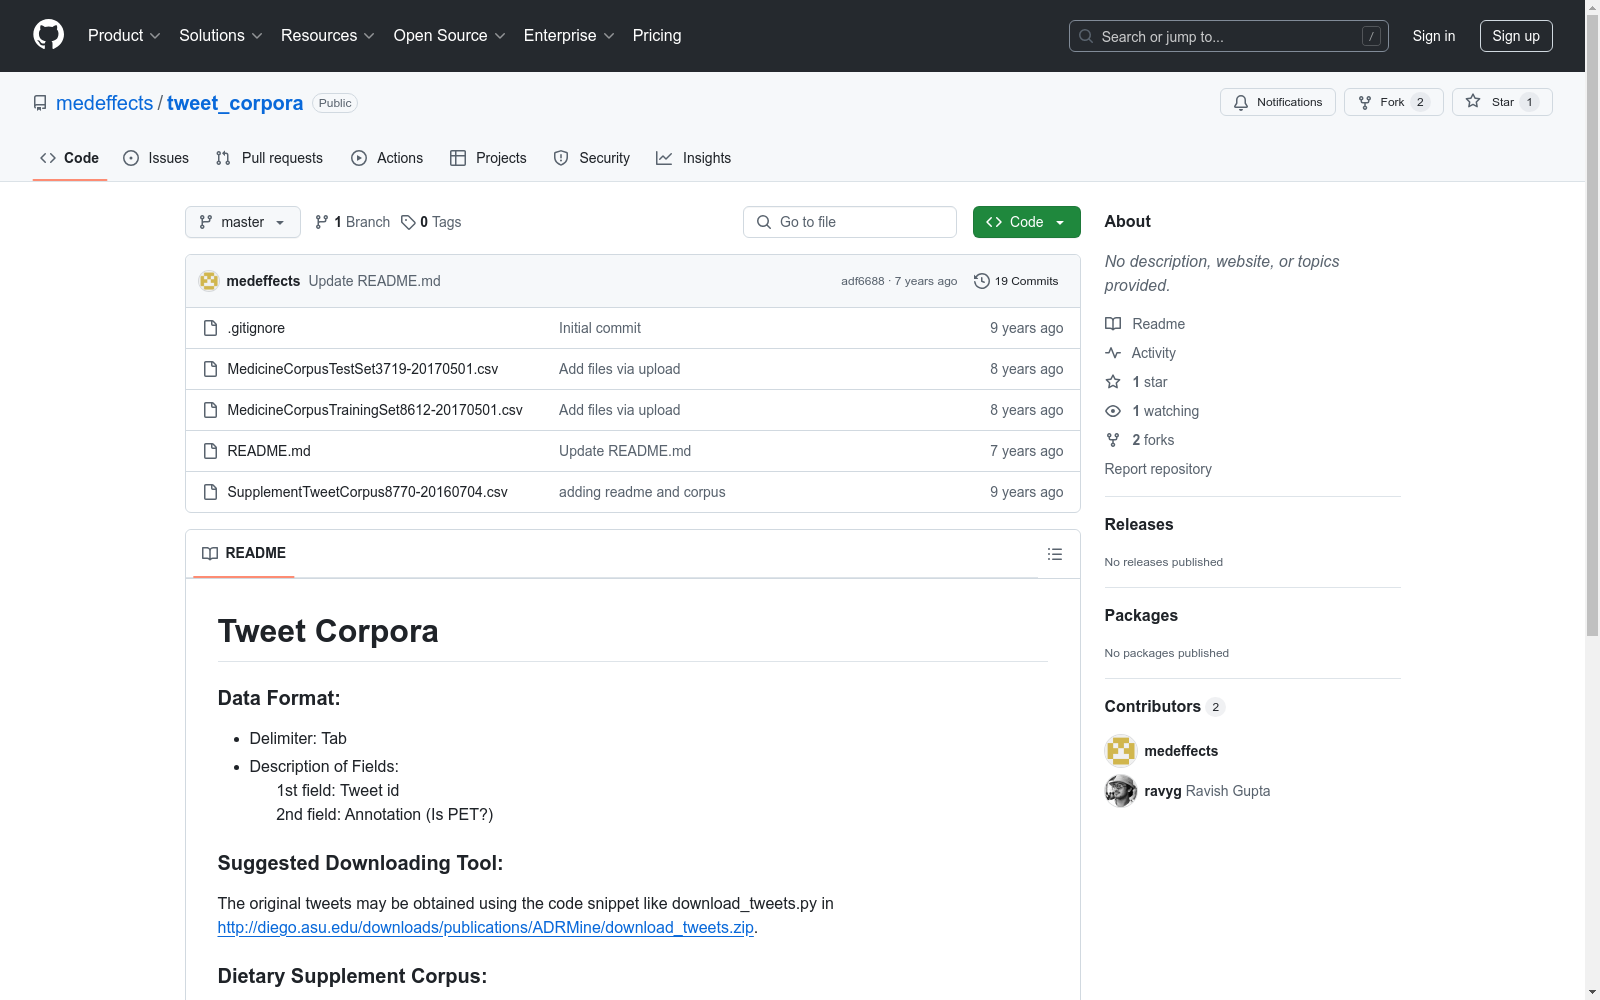1600x1000 pixels.
Task: Click the tag icon beside 0 Tags
Action: [x=408, y=222]
